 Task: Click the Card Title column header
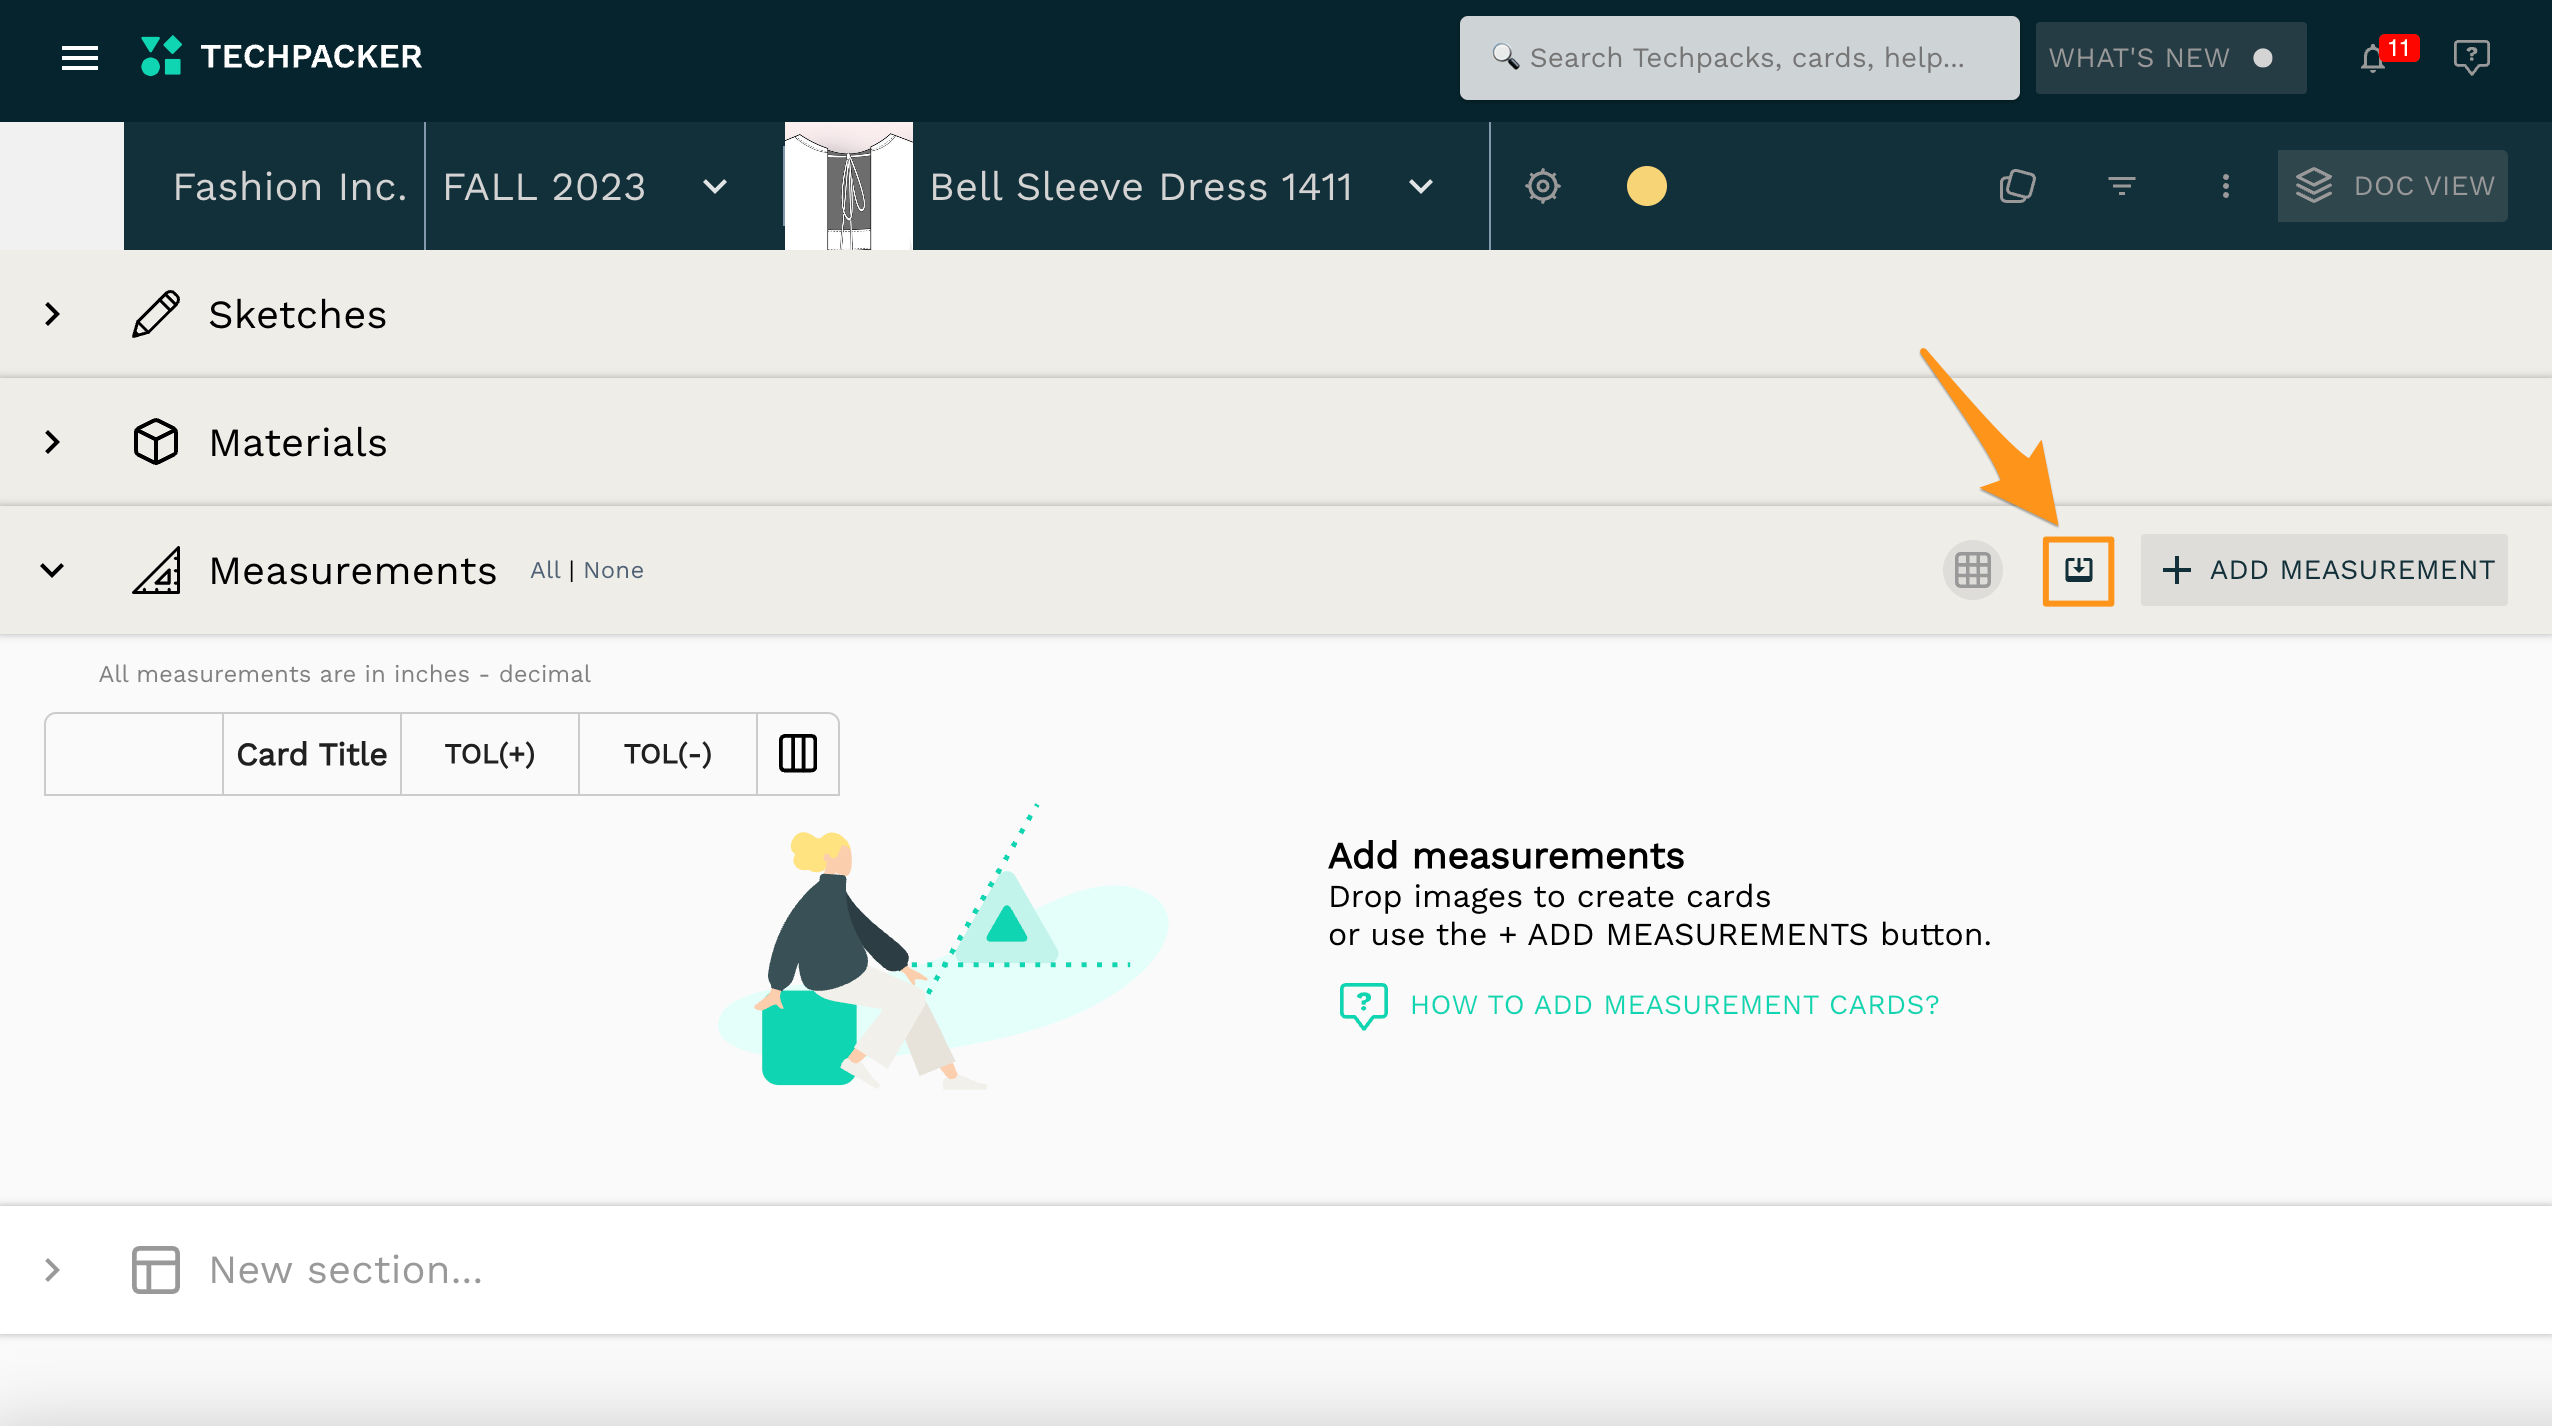(311, 754)
